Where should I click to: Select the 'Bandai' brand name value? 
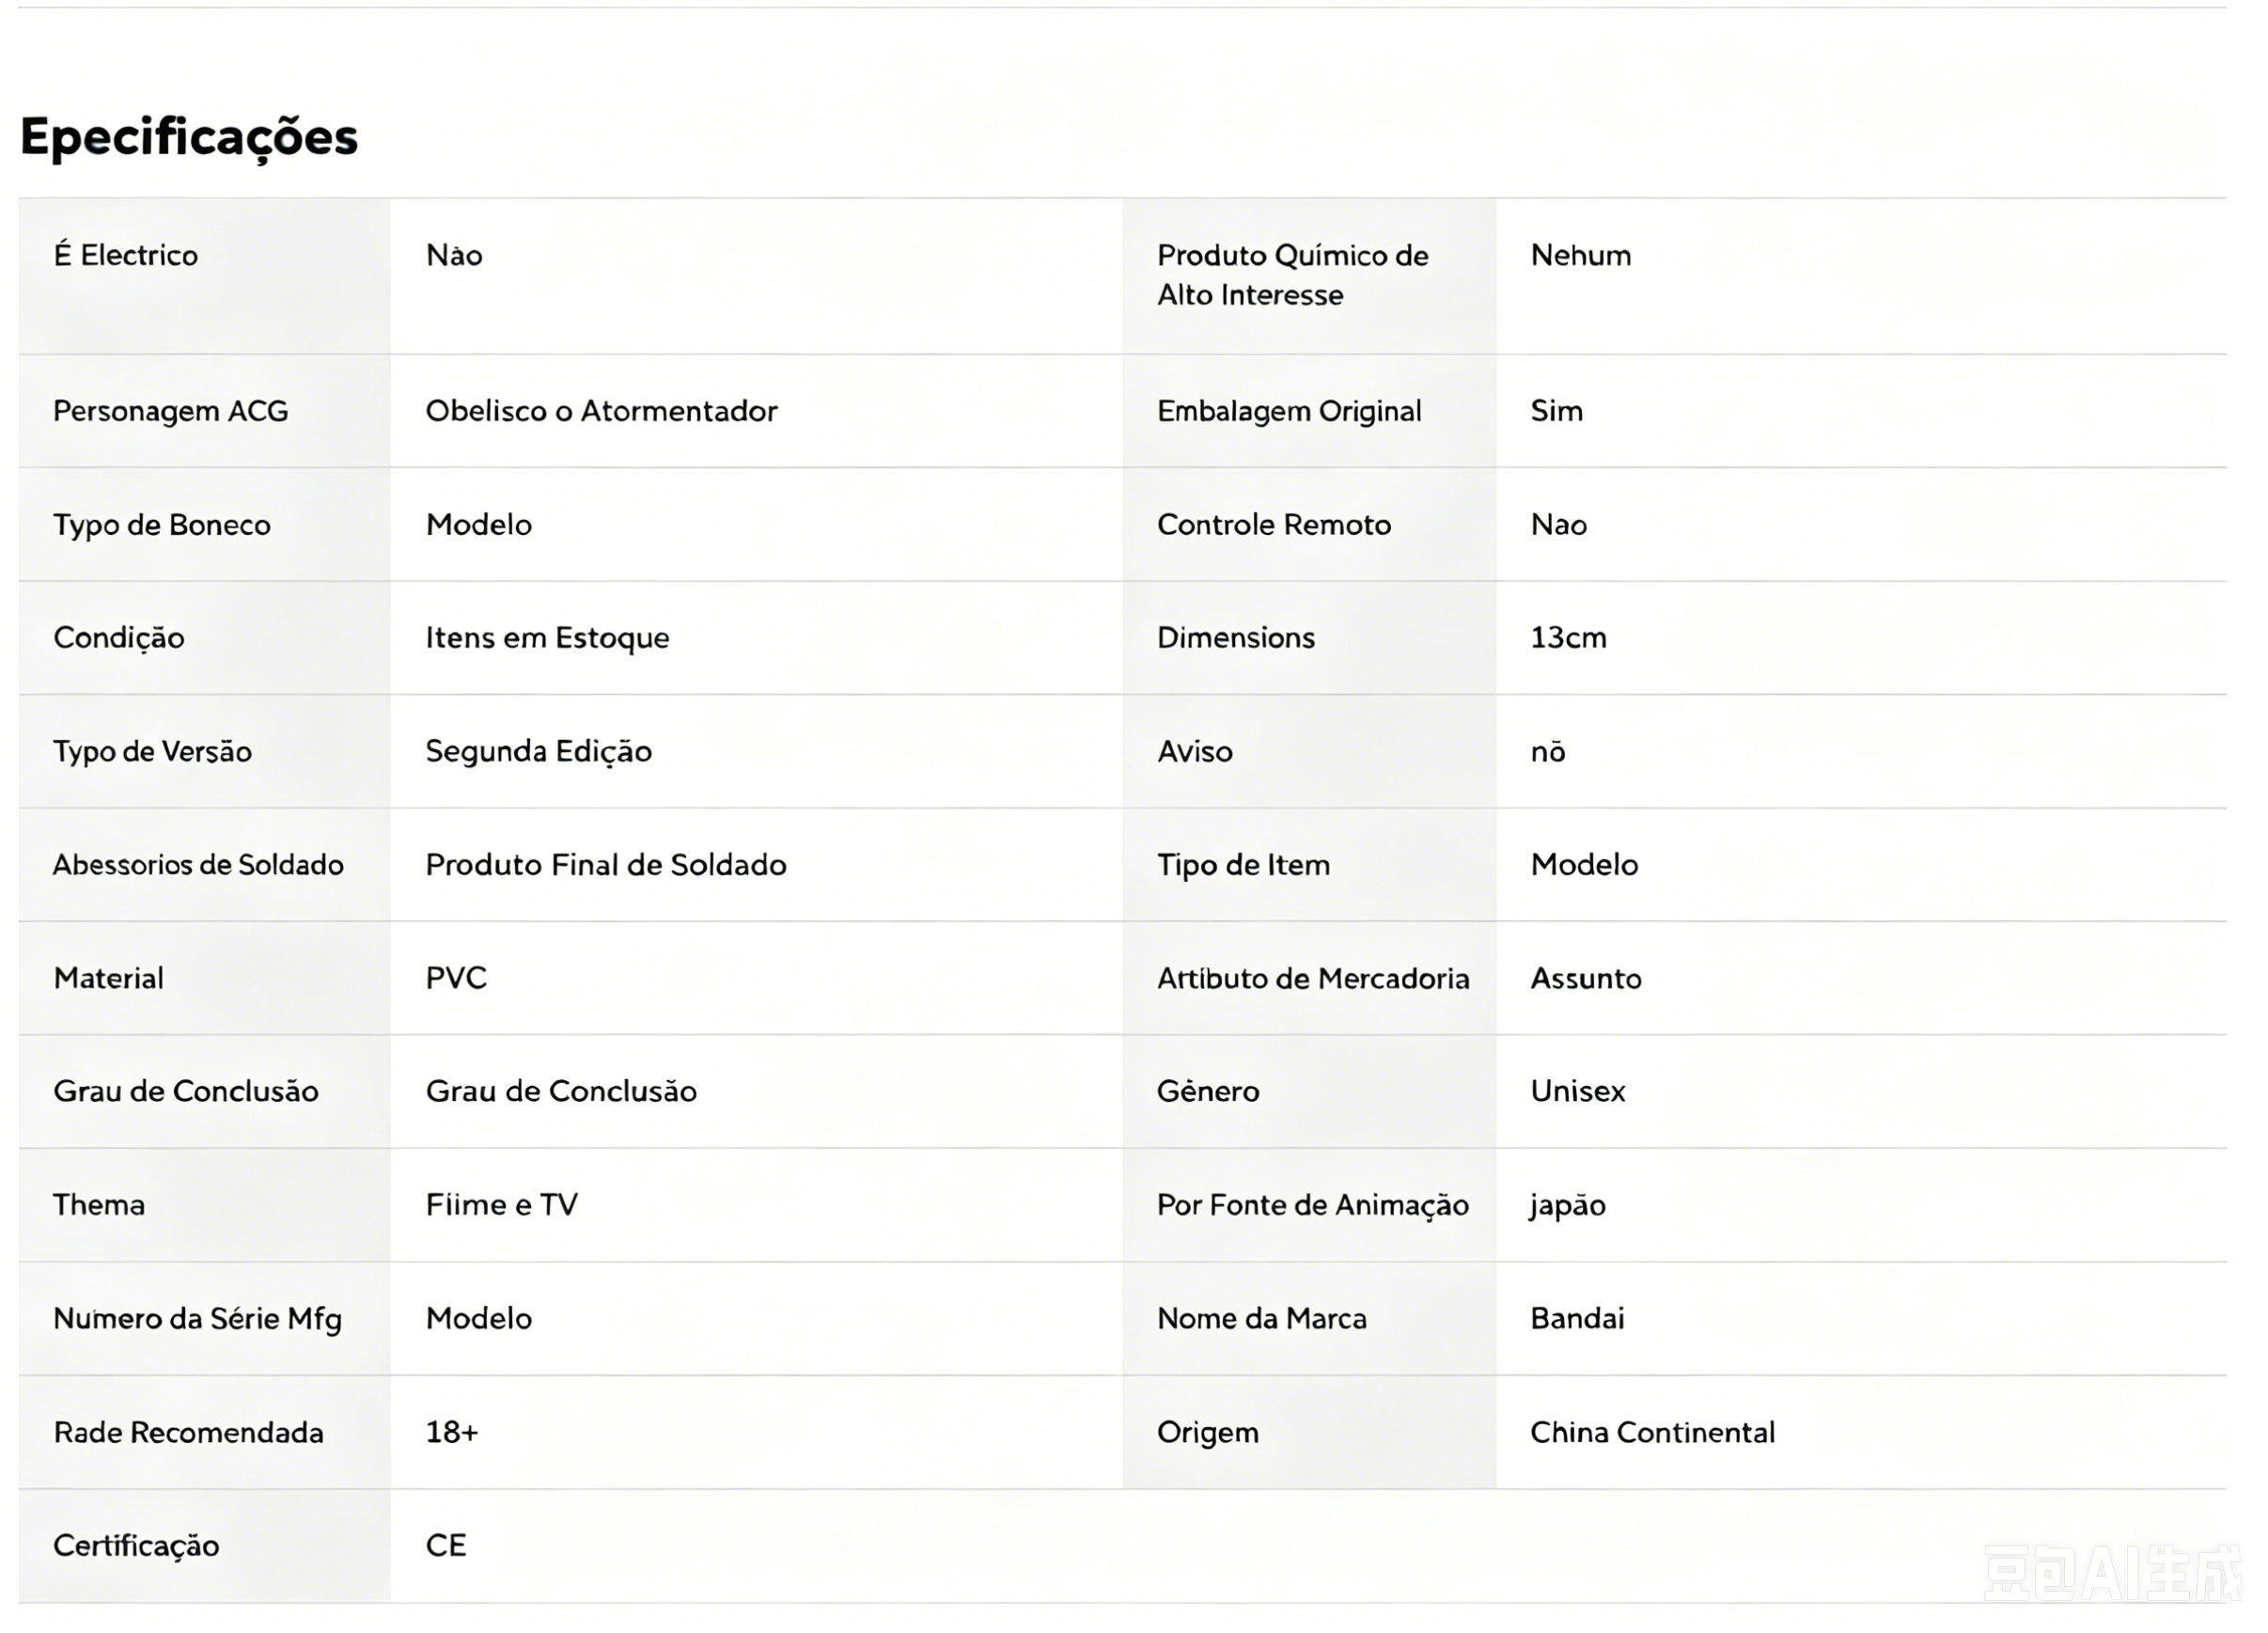tap(1577, 1318)
